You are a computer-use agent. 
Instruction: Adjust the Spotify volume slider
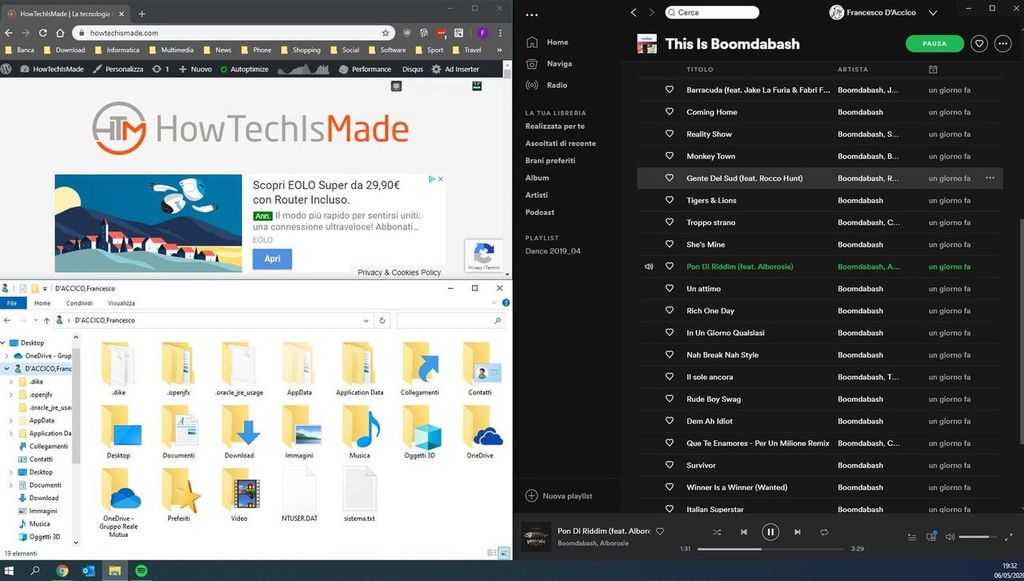pyautogui.click(x=975, y=536)
